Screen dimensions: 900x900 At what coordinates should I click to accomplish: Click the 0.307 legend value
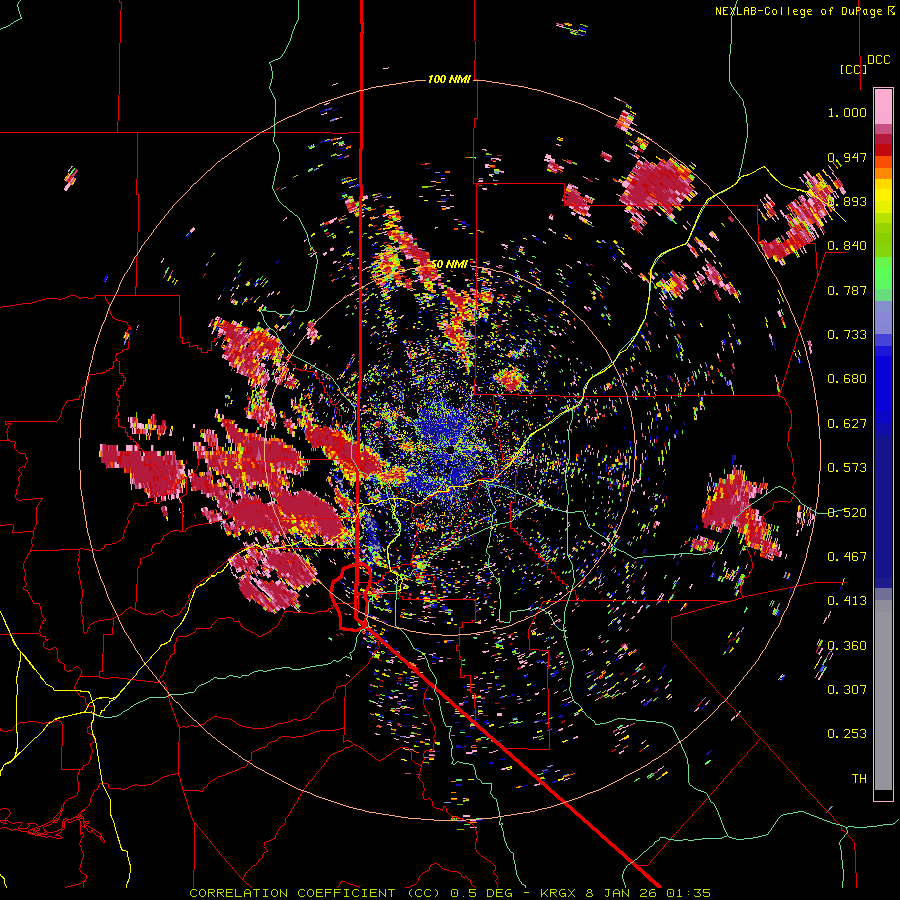[x=847, y=690]
